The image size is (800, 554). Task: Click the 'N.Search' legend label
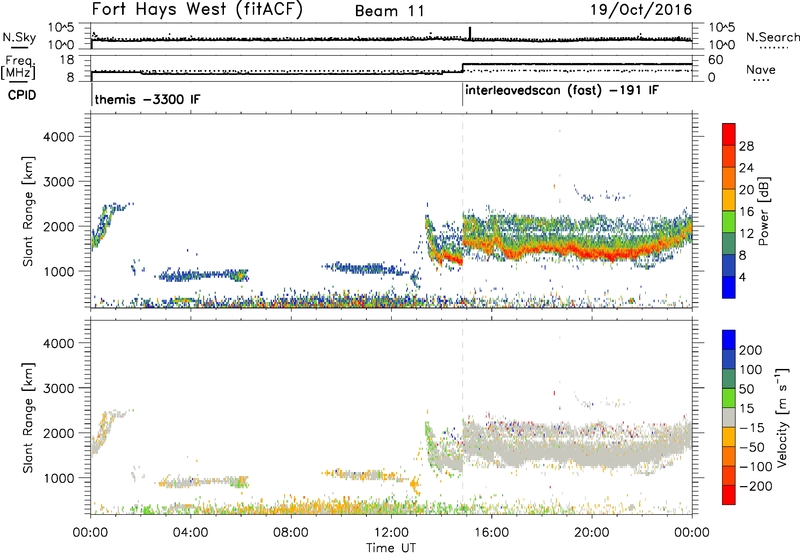tap(772, 37)
